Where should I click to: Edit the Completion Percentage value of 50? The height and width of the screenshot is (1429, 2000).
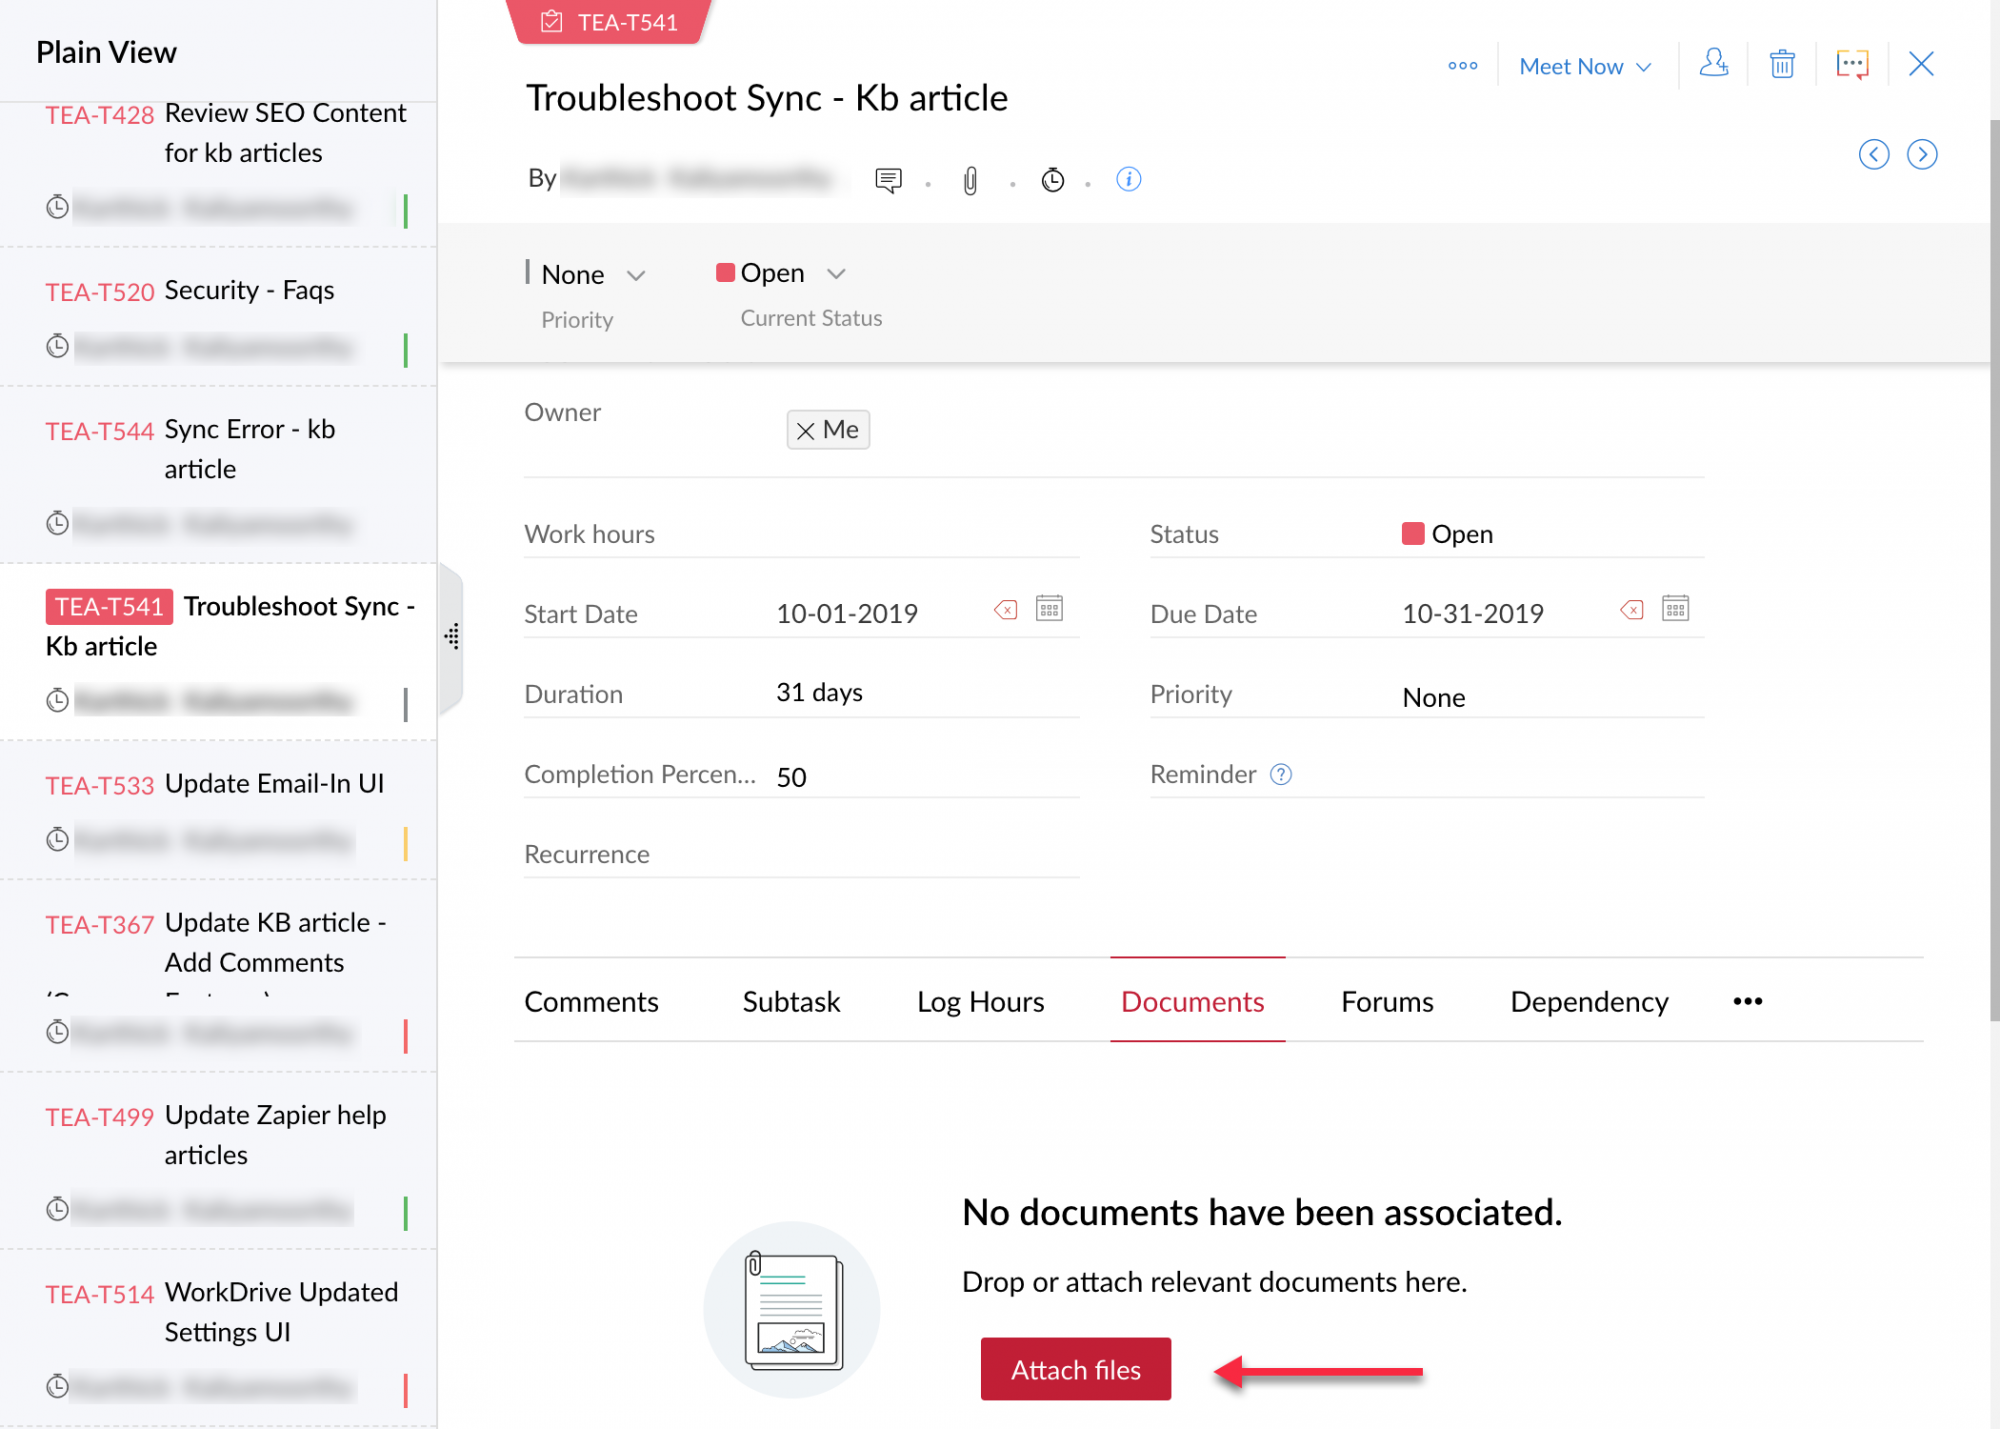click(x=791, y=776)
